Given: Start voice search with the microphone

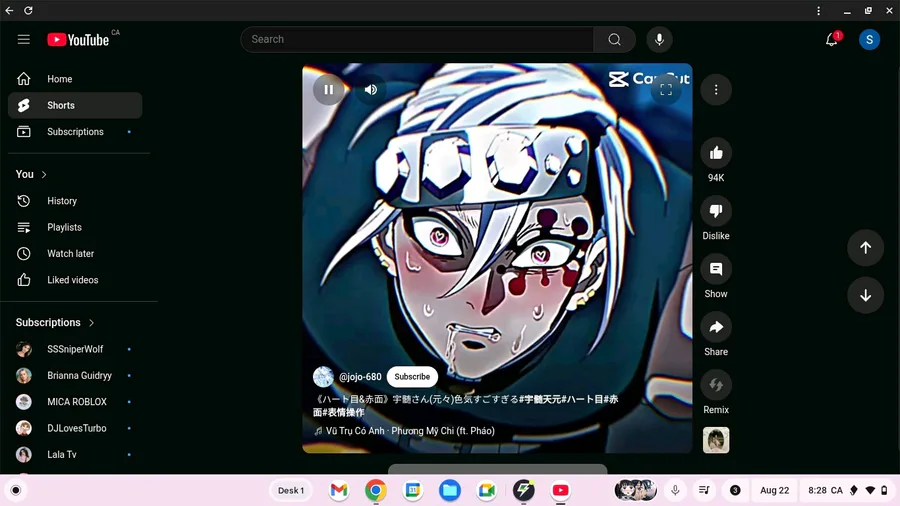Looking at the screenshot, I should coord(659,40).
